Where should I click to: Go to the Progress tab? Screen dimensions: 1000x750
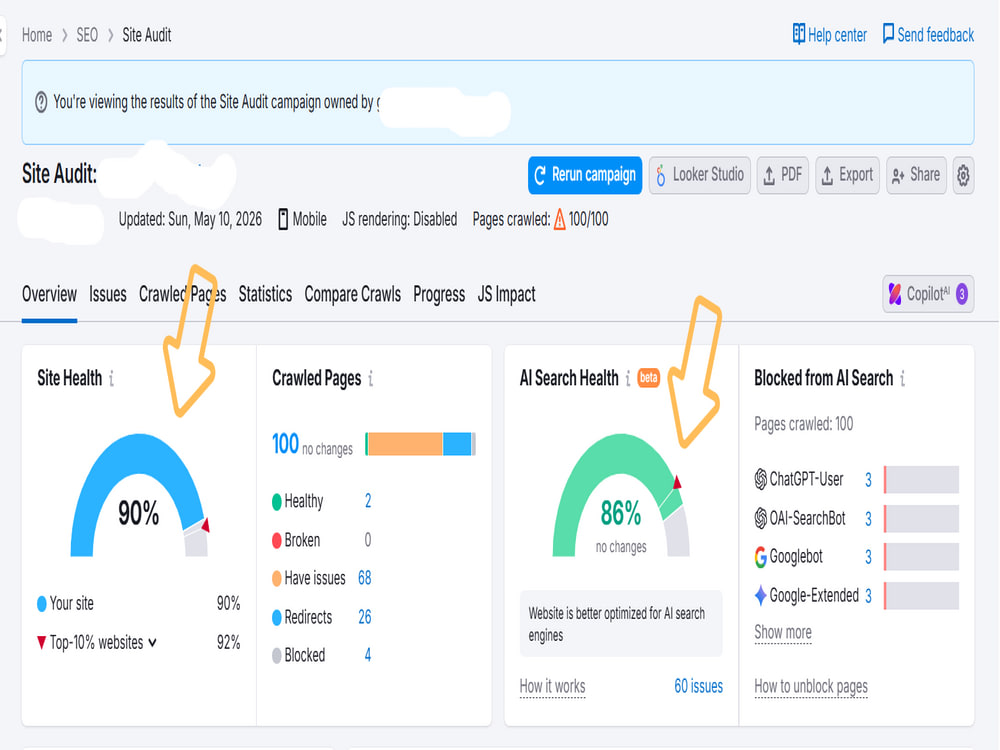[x=439, y=295]
